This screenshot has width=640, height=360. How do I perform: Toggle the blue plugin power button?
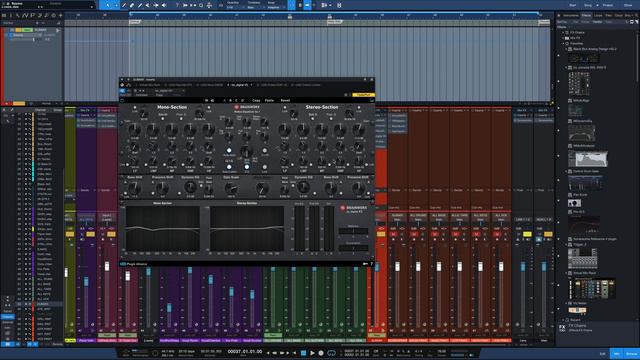(122, 91)
